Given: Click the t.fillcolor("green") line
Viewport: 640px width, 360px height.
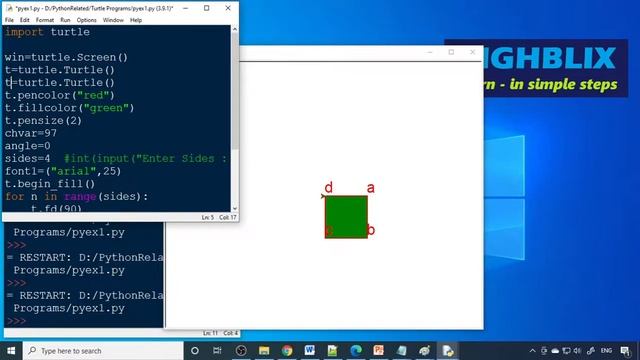Looking at the screenshot, I should pyautogui.click(x=69, y=108).
